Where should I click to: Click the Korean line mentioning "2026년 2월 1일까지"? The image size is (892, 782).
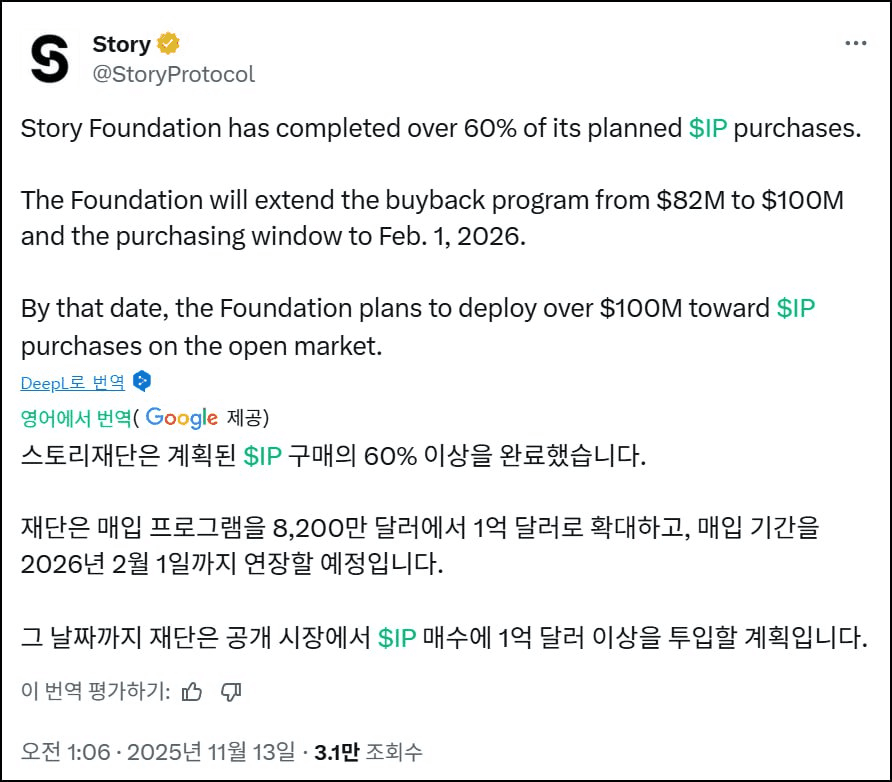point(230,562)
